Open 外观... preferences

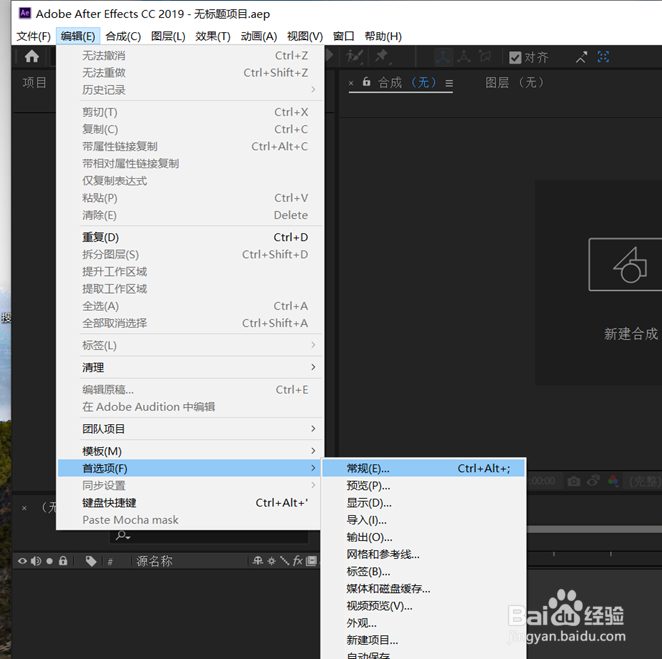(423, 623)
